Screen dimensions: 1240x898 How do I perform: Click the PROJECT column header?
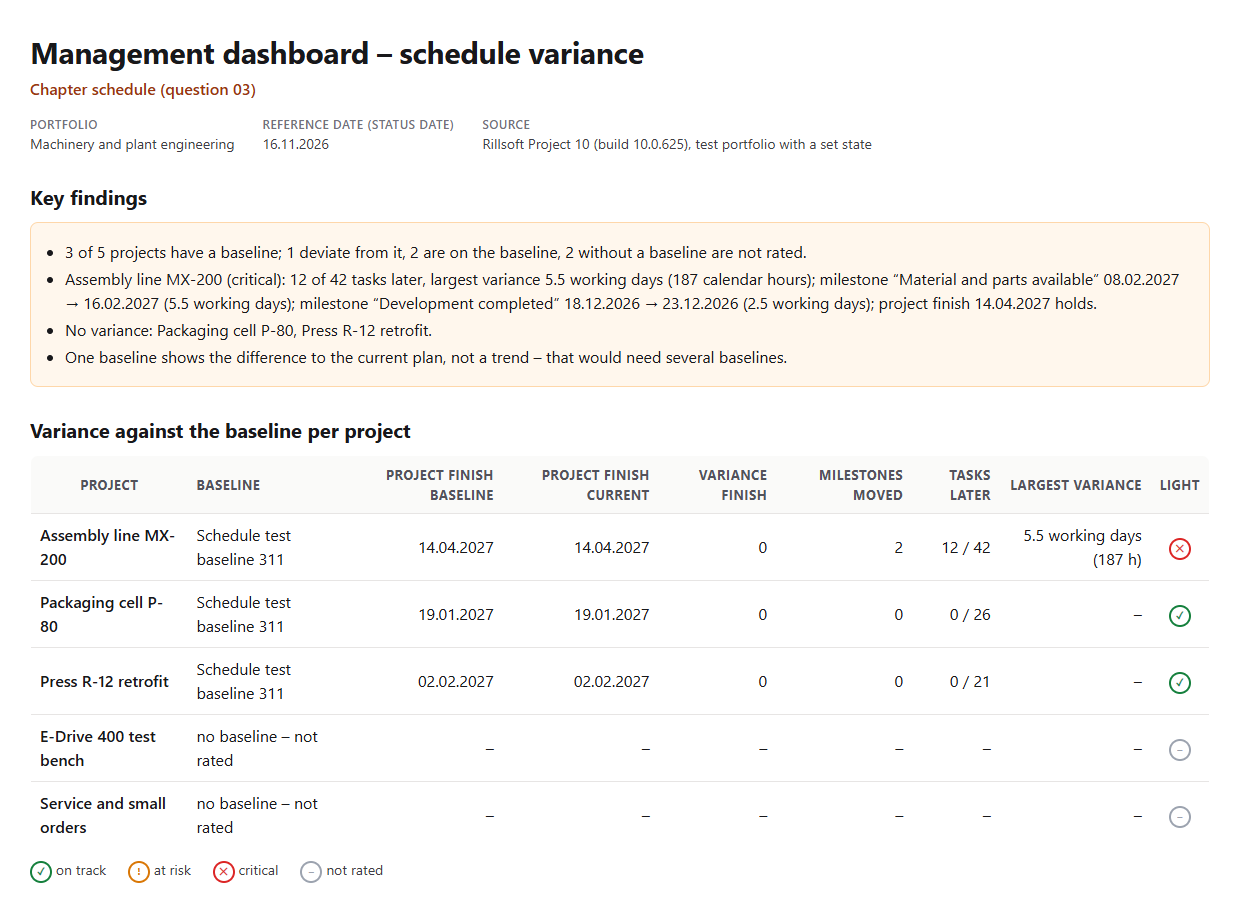click(109, 485)
